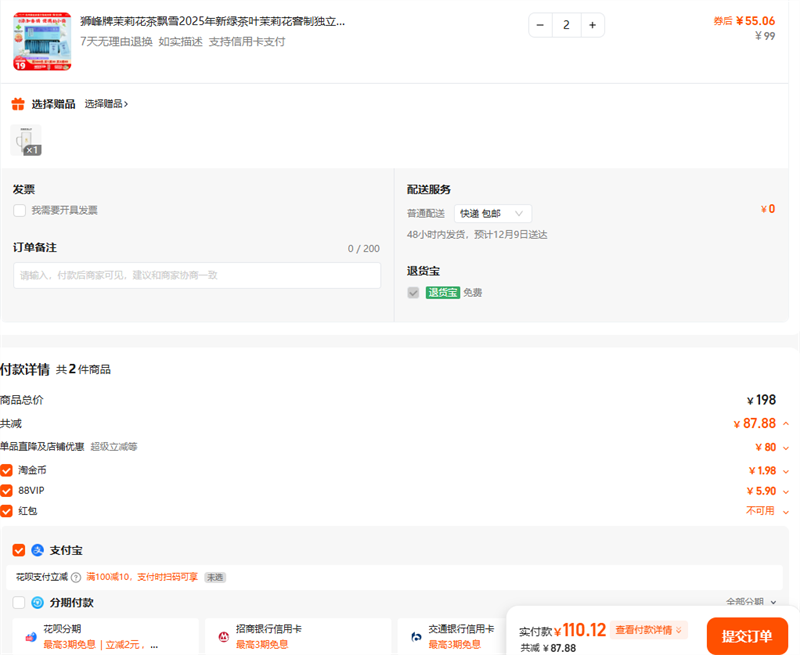
Task: Click the 选择赠品 chevron link
Action: tap(106, 104)
